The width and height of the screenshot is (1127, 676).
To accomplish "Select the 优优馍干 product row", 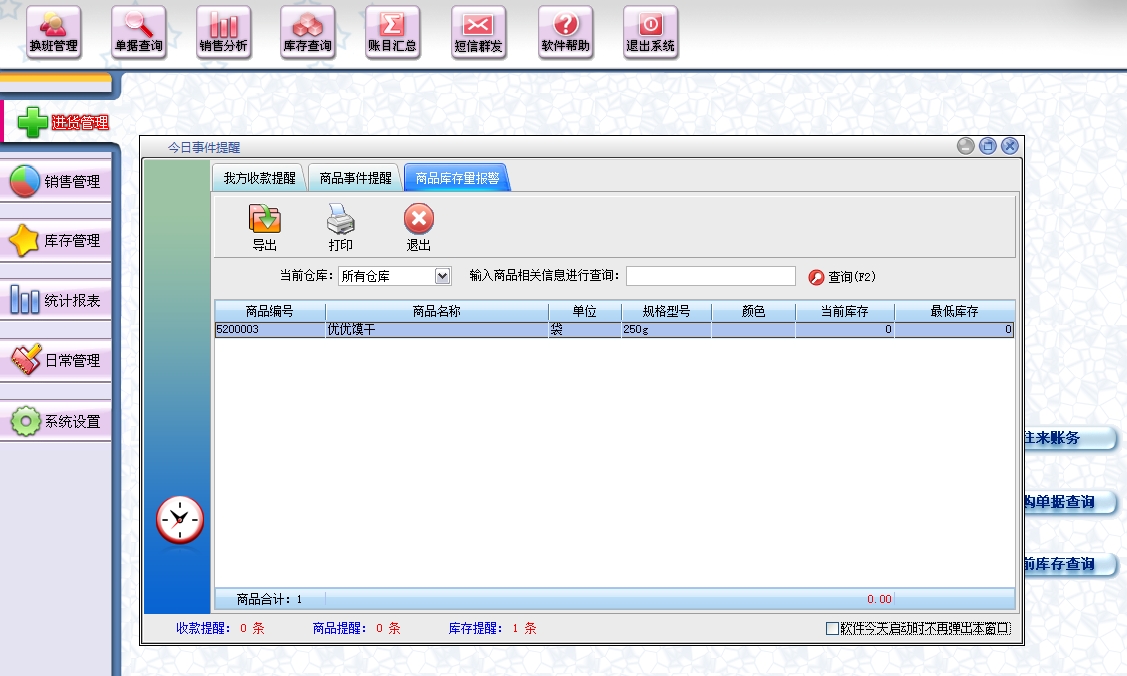I will 436,329.
